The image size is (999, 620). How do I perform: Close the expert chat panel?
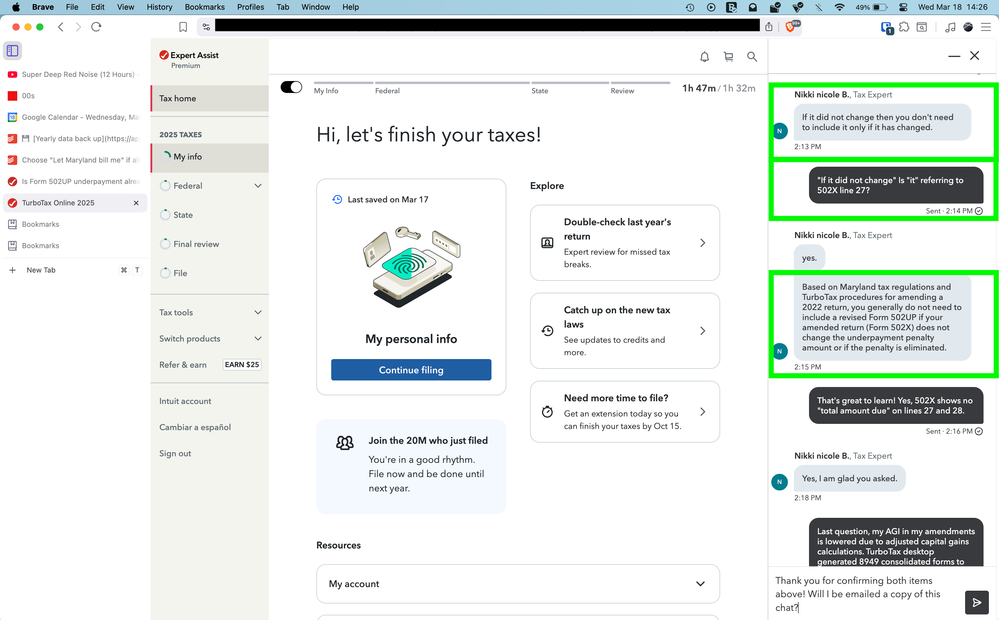pos(975,55)
